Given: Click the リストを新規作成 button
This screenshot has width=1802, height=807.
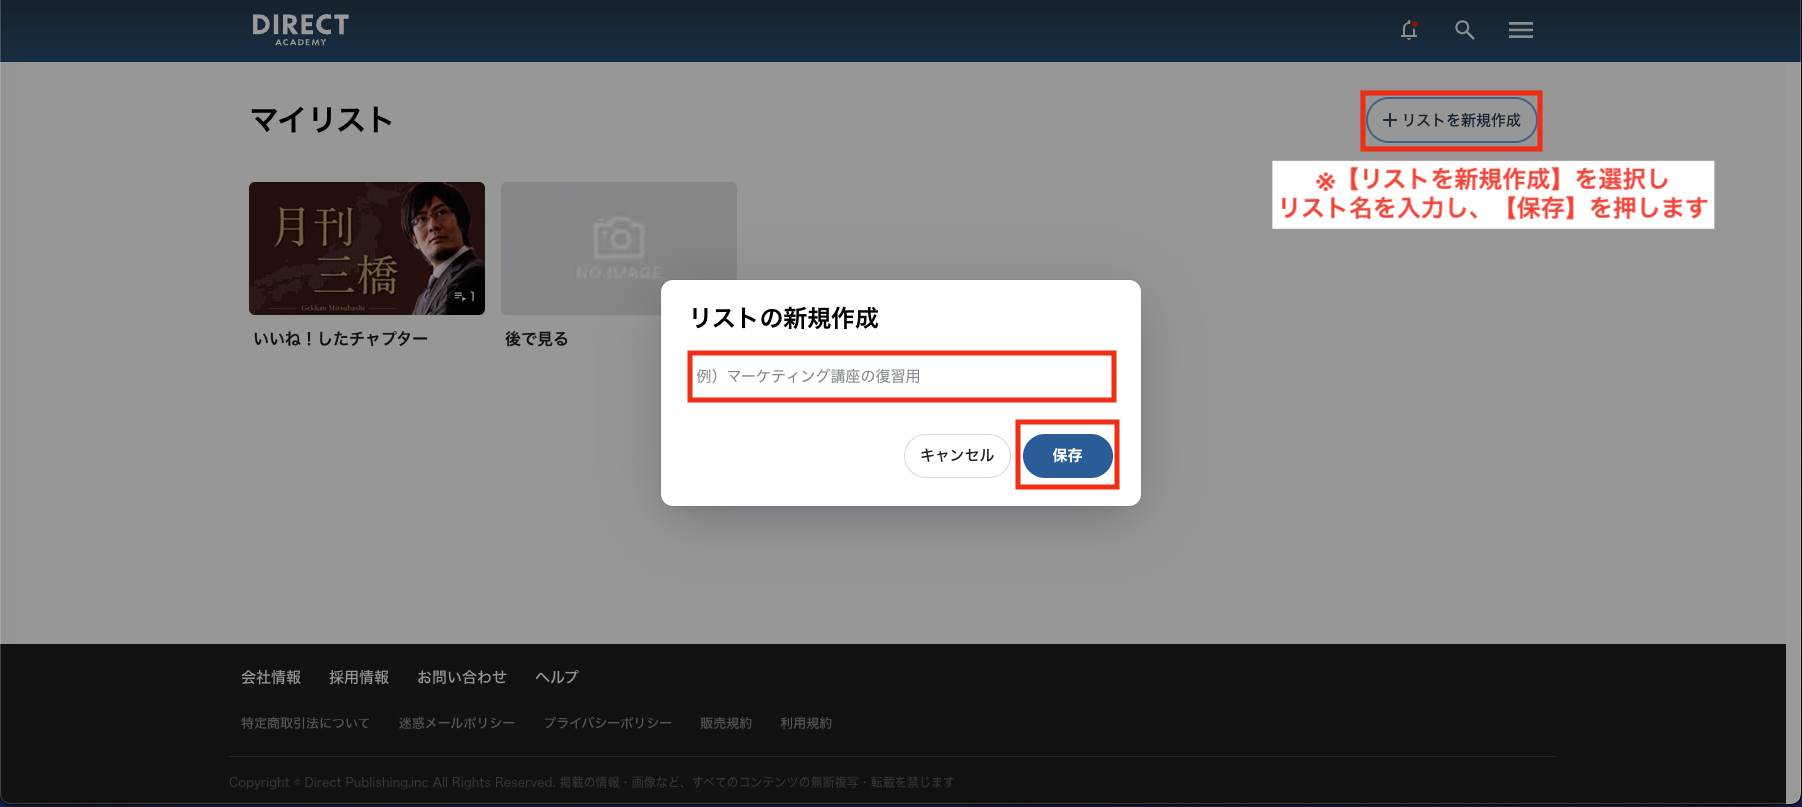Looking at the screenshot, I should click(1451, 120).
